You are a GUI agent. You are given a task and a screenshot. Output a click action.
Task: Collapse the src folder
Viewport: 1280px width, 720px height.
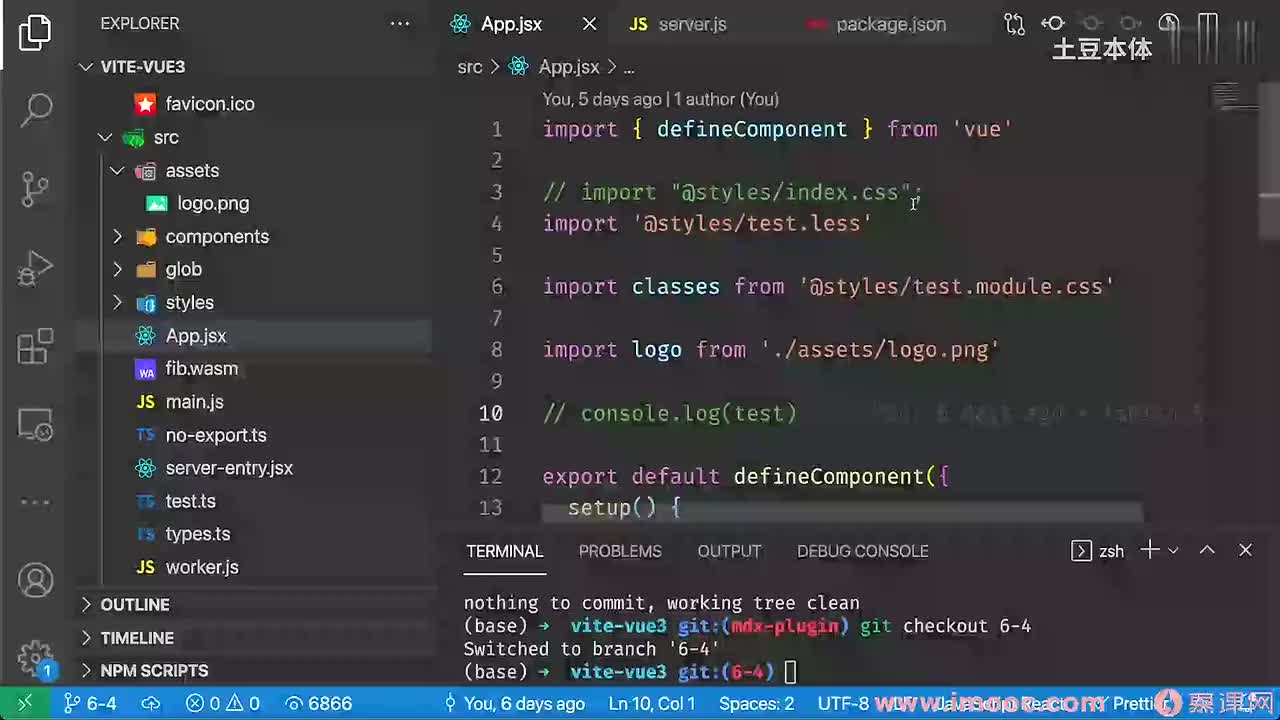coord(105,138)
